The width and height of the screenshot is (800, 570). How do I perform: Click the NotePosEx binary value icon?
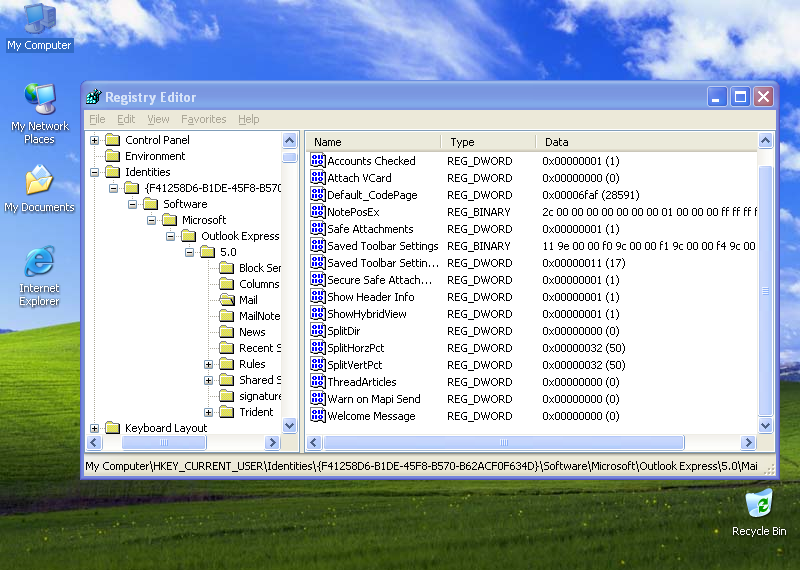[x=317, y=212]
